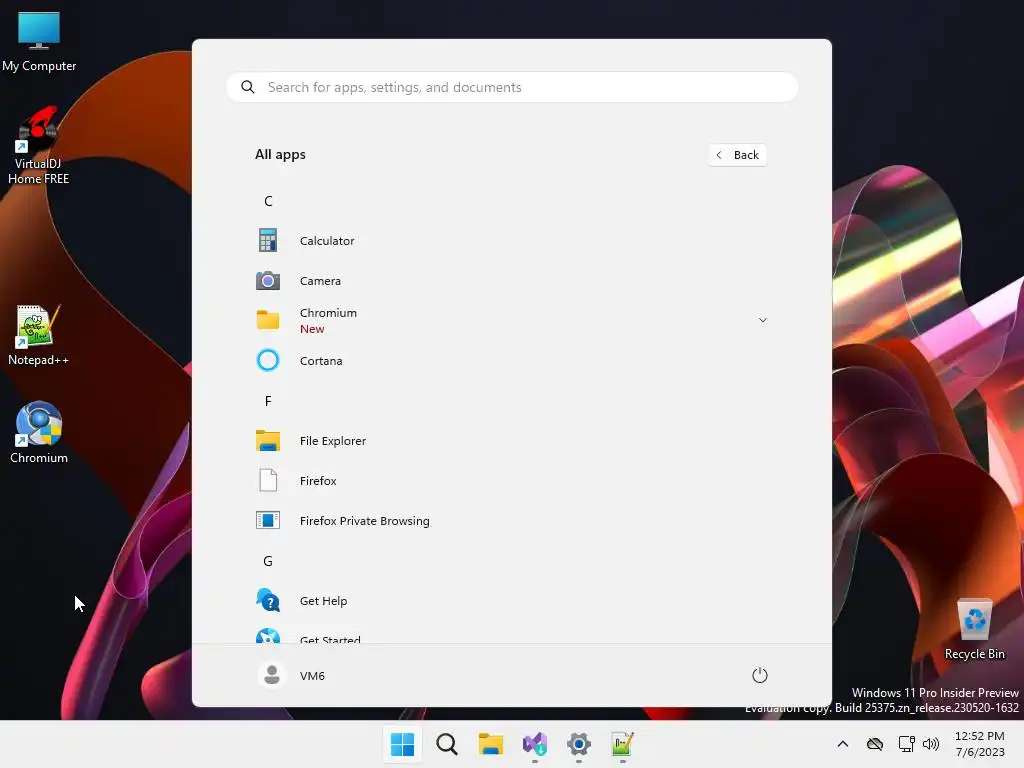This screenshot has width=1024, height=768.
Task: Click the VM6 user avatar icon
Action: (x=272, y=675)
